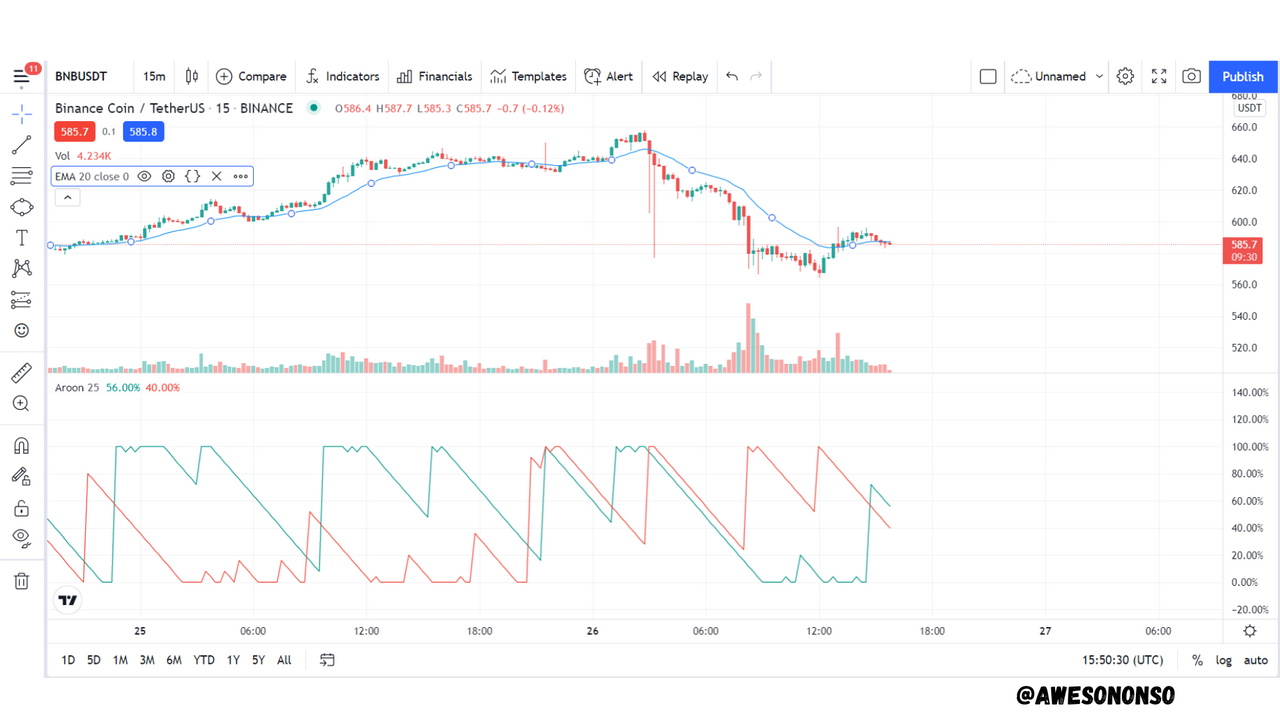Click the USDT currency label
This screenshot has width=1280, height=720.
coord(1249,108)
